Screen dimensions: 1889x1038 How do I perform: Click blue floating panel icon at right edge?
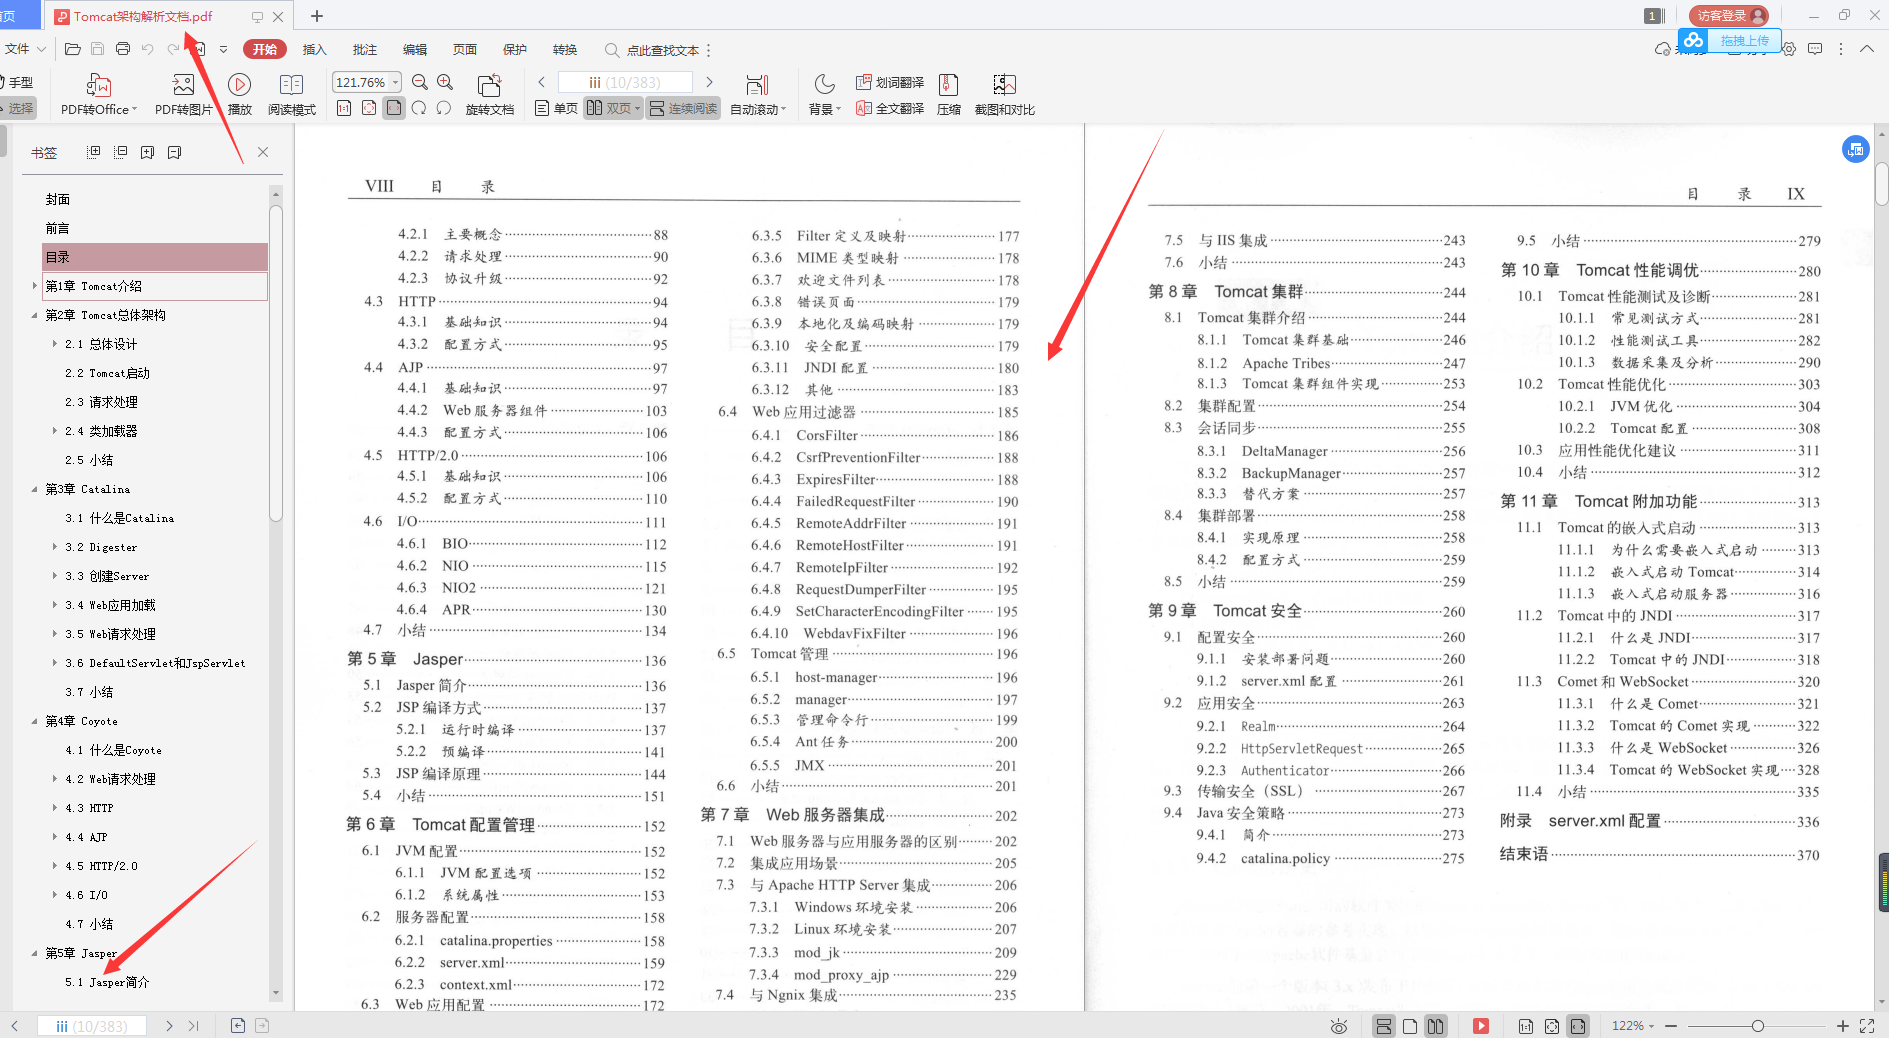(1855, 149)
